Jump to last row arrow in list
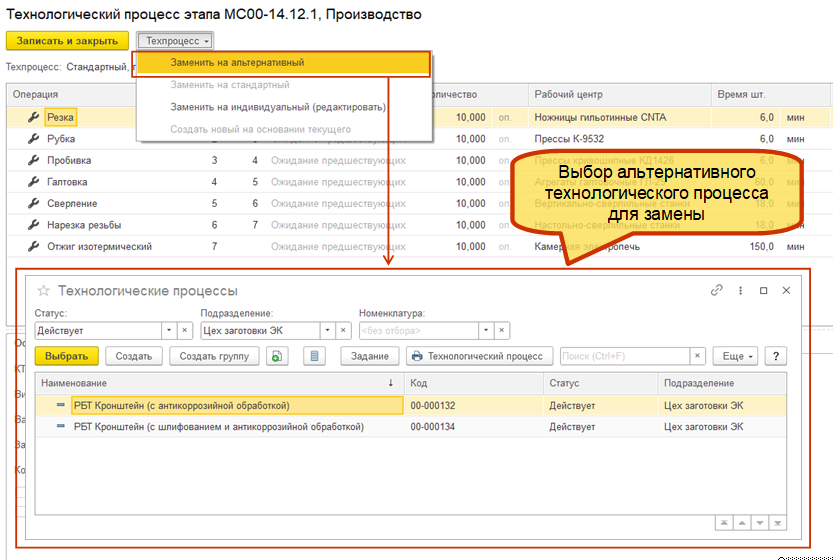The width and height of the screenshot is (833, 560). tap(778, 523)
